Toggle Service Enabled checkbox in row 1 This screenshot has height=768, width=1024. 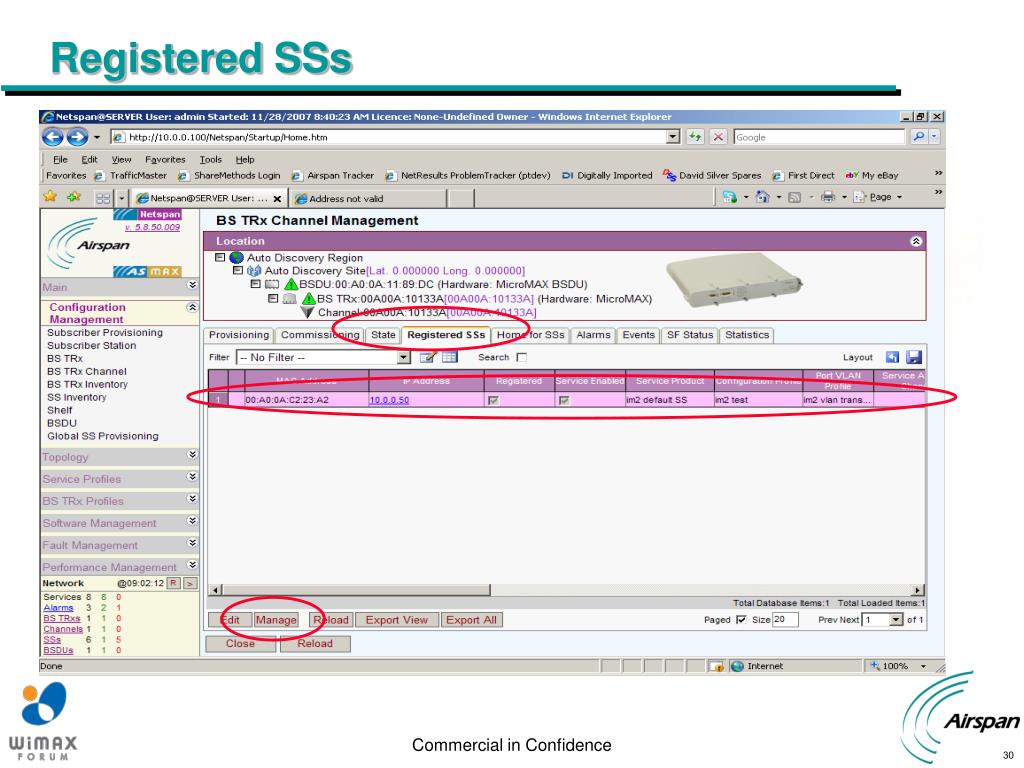(564, 400)
